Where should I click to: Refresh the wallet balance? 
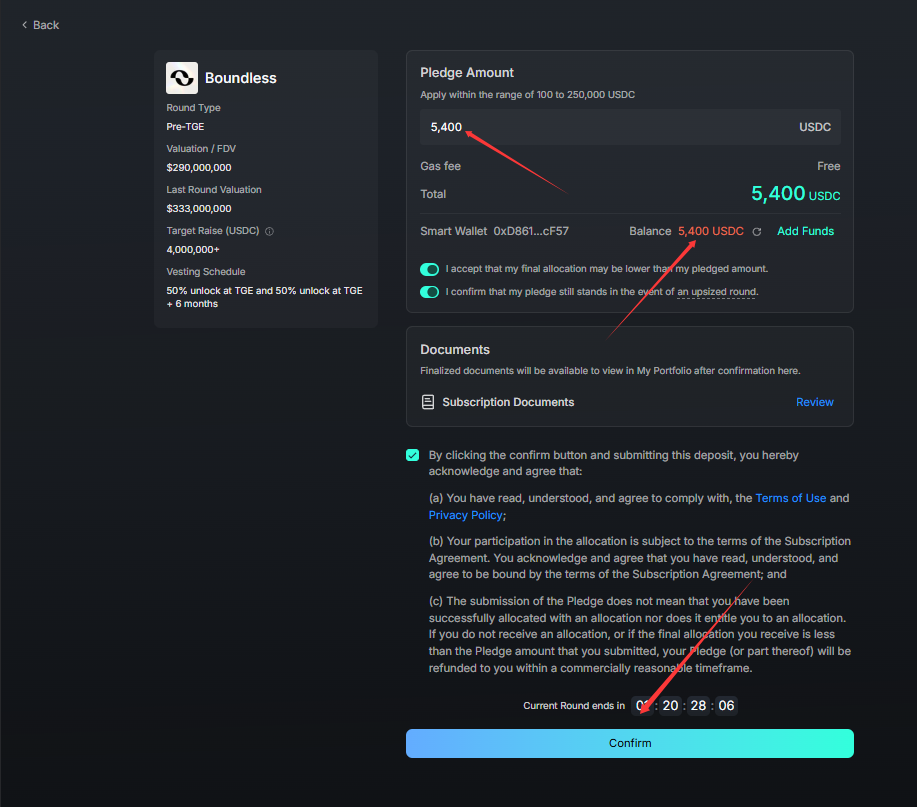(x=757, y=232)
